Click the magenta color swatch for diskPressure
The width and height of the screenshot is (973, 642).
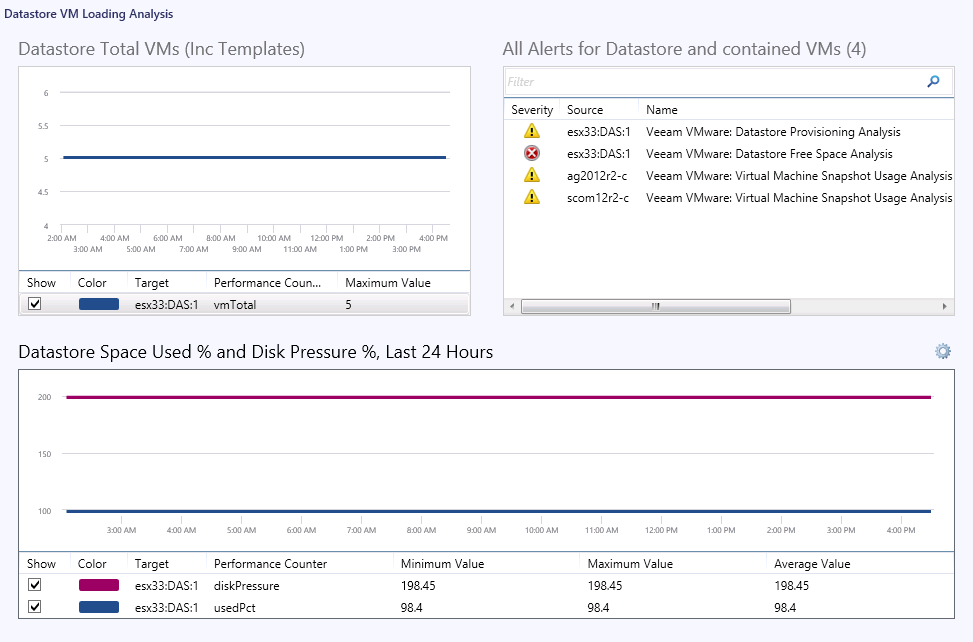coord(97,584)
